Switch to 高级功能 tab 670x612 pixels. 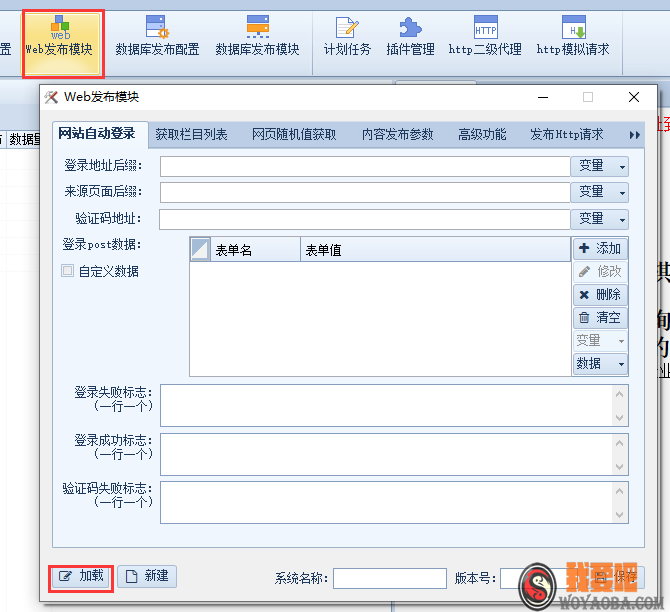tap(482, 135)
